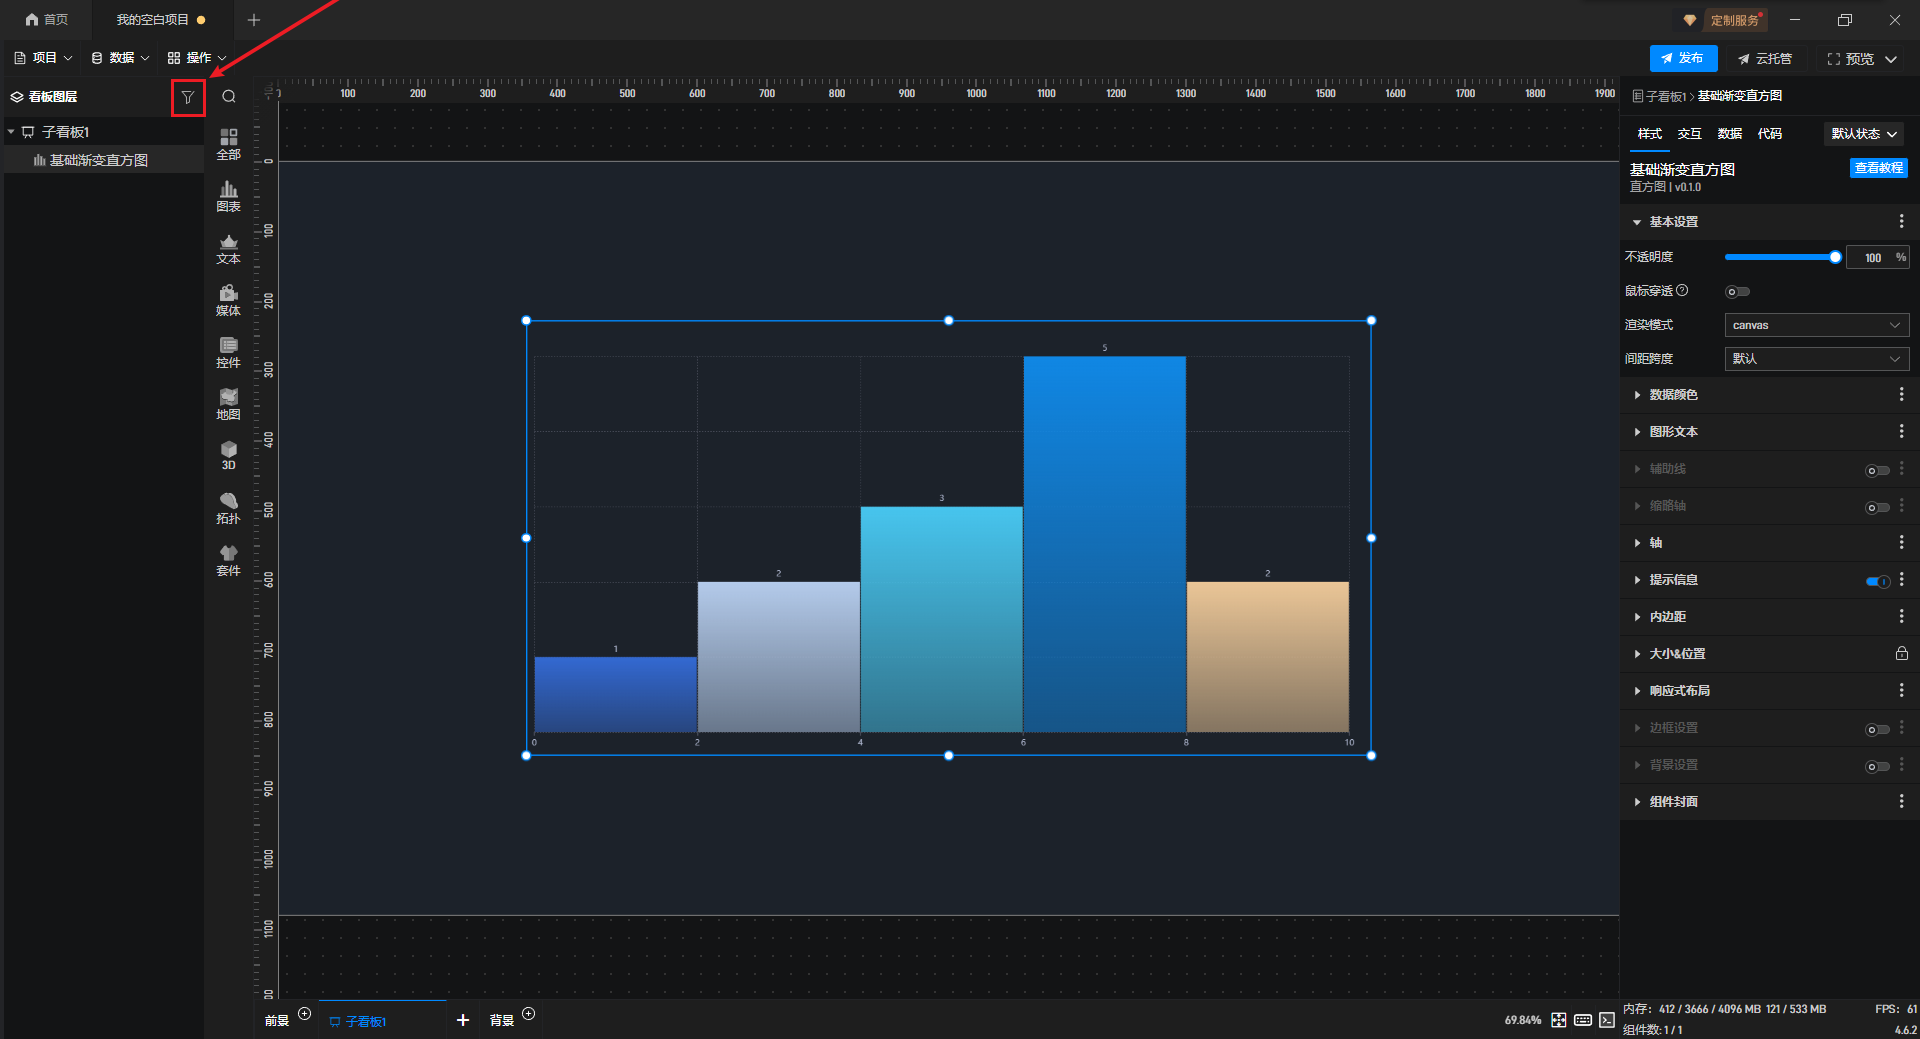Enable the 背景设置 switch
1920x1039 pixels.
(x=1877, y=766)
